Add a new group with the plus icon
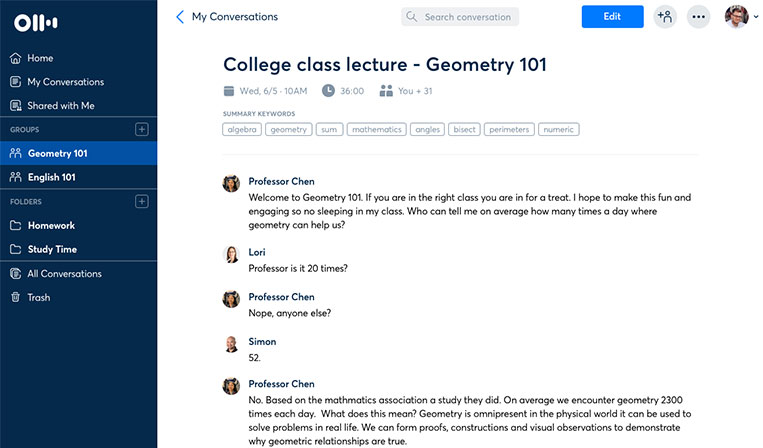 142,129
